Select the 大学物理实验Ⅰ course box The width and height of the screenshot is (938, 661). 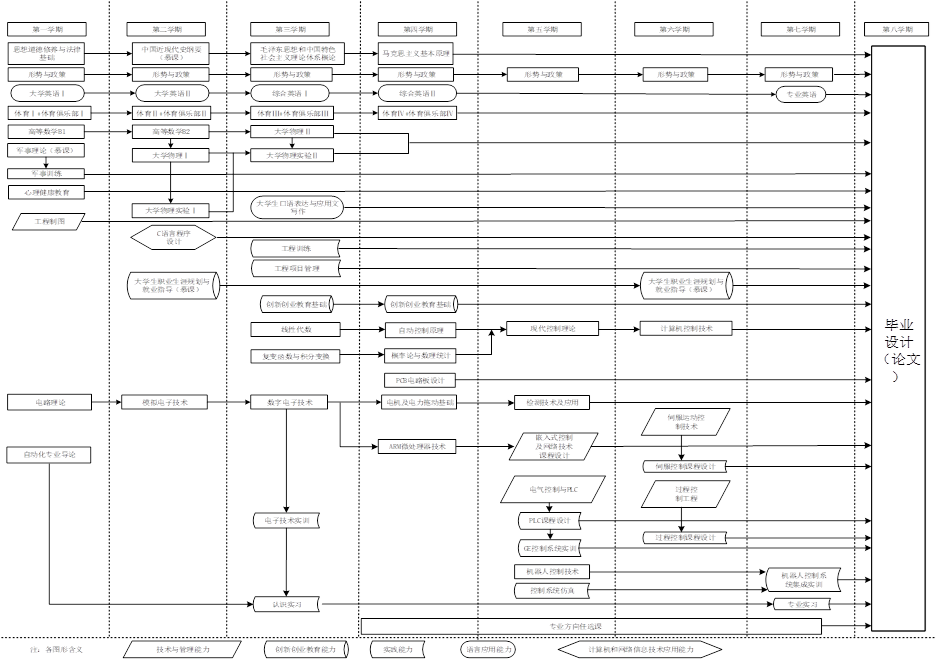point(172,210)
